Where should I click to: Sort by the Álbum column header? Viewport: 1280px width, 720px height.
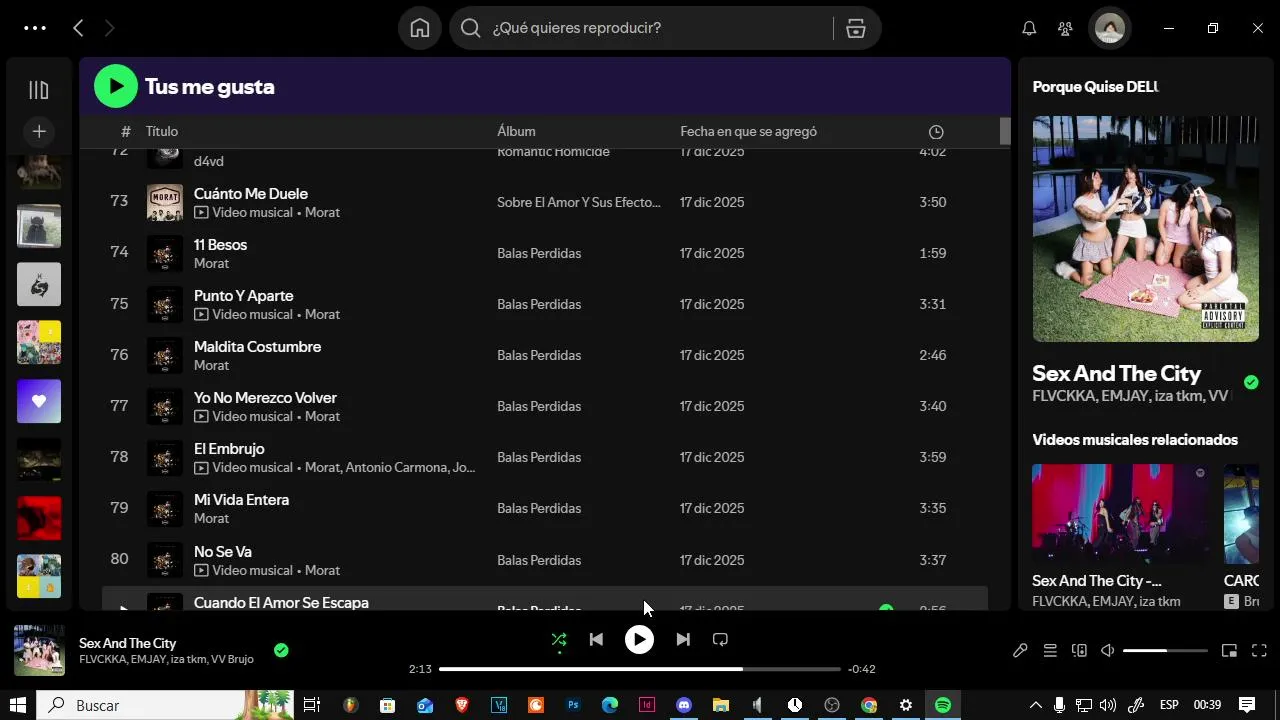point(516,131)
